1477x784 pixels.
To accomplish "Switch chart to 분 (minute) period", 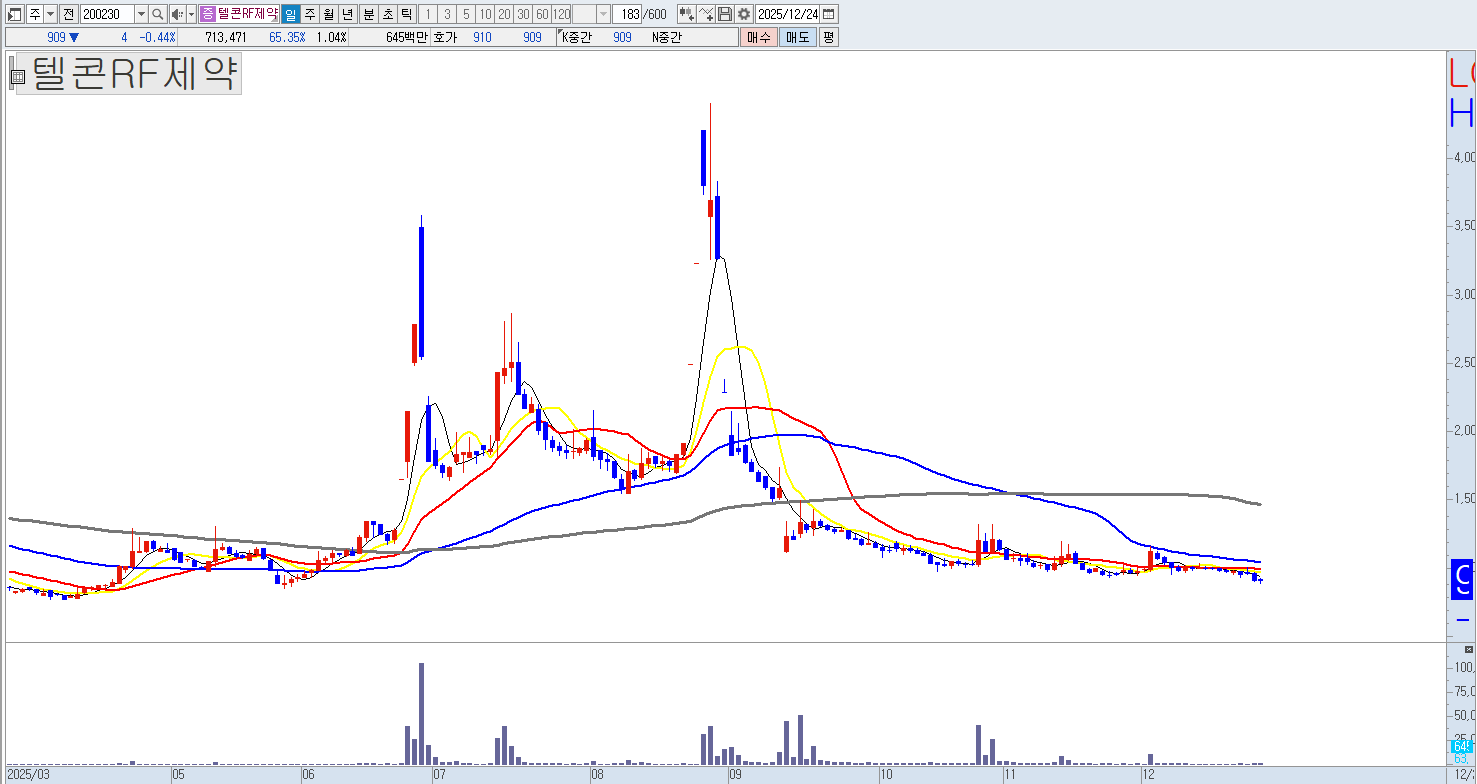I will [x=368, y=14].
